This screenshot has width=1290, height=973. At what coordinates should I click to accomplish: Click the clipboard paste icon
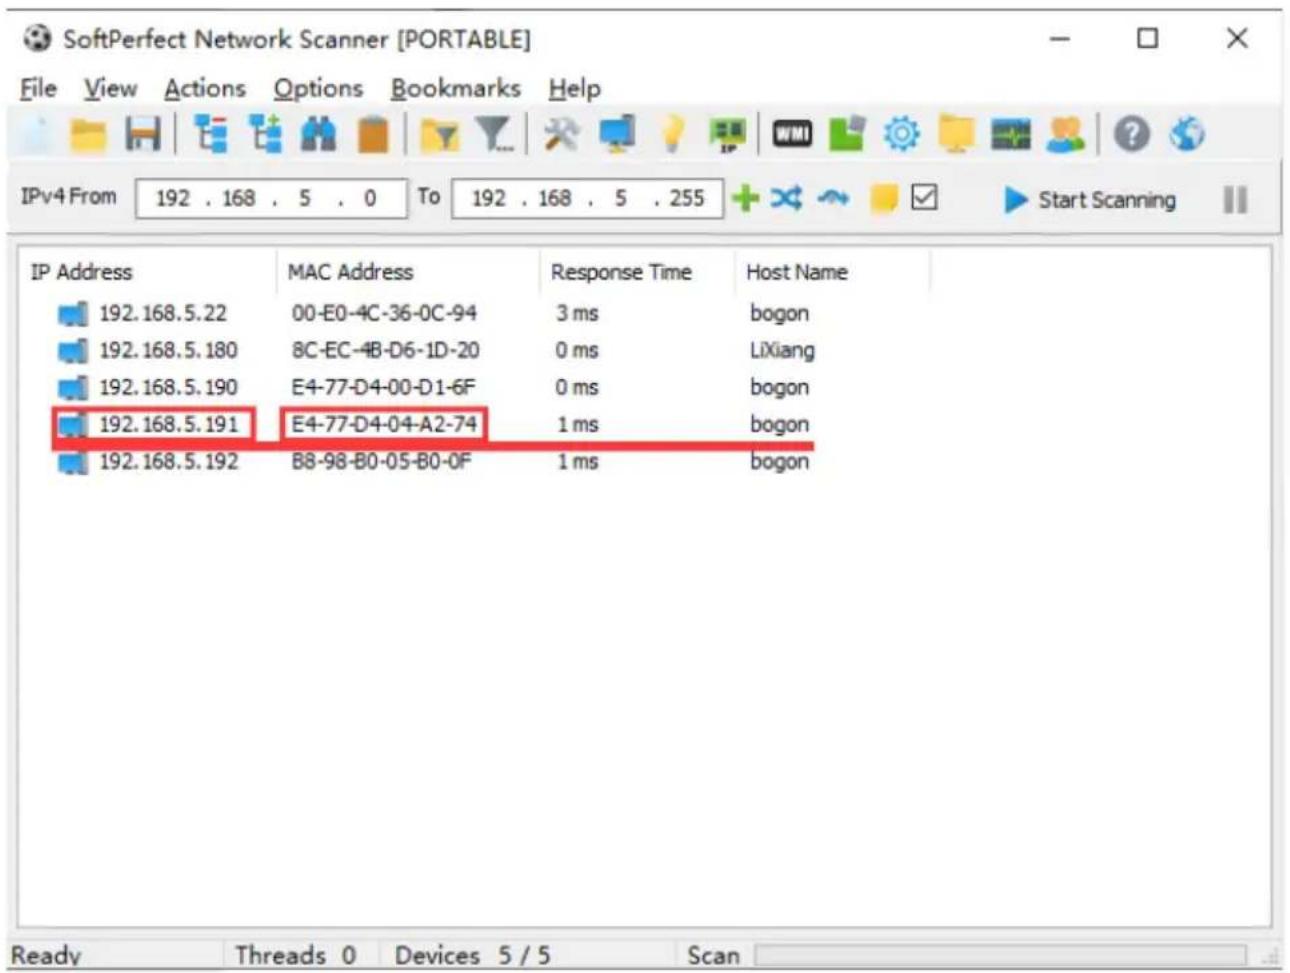coord(373,134)
